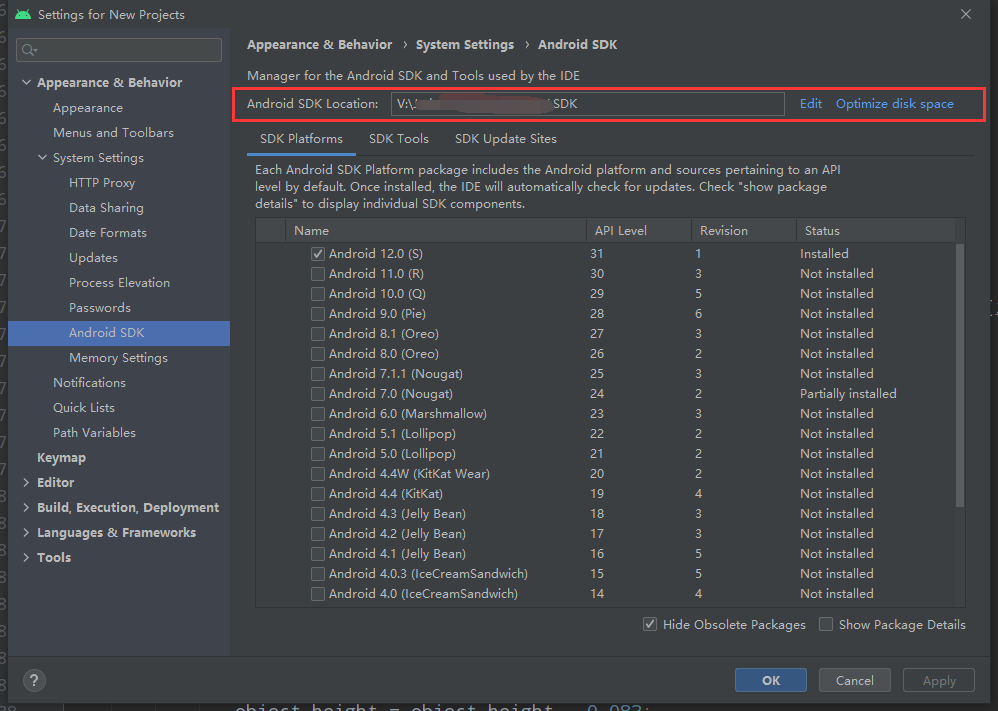Viewport: 998px width, 711px height.
Task: Click the Optimize disk space link
Action: click(x=894, y=104)
